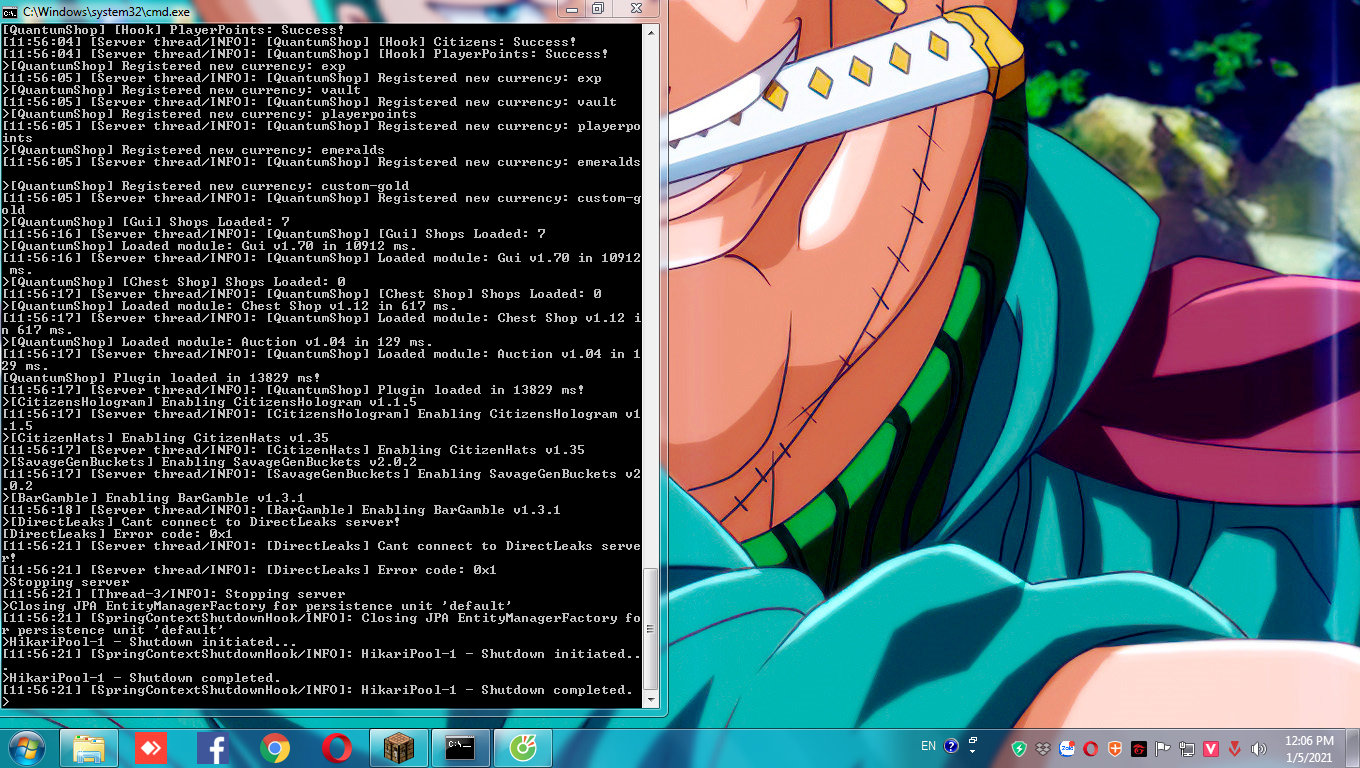This screenshot has height=768, width=1360.
Task: Open the Opera icon in system tray
Action: (1091, 748)
